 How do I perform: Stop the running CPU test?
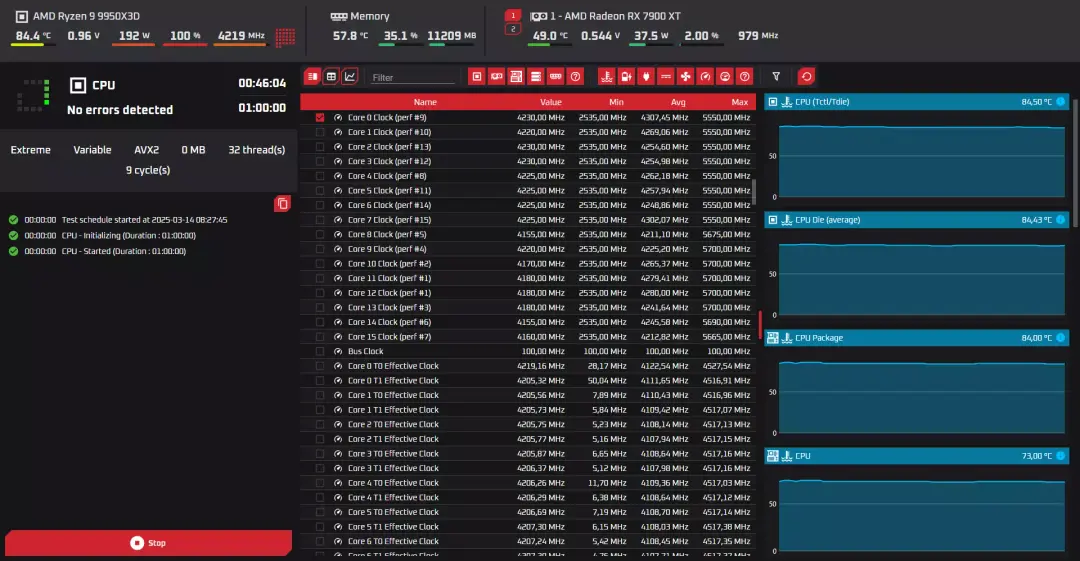coord(148,543)
